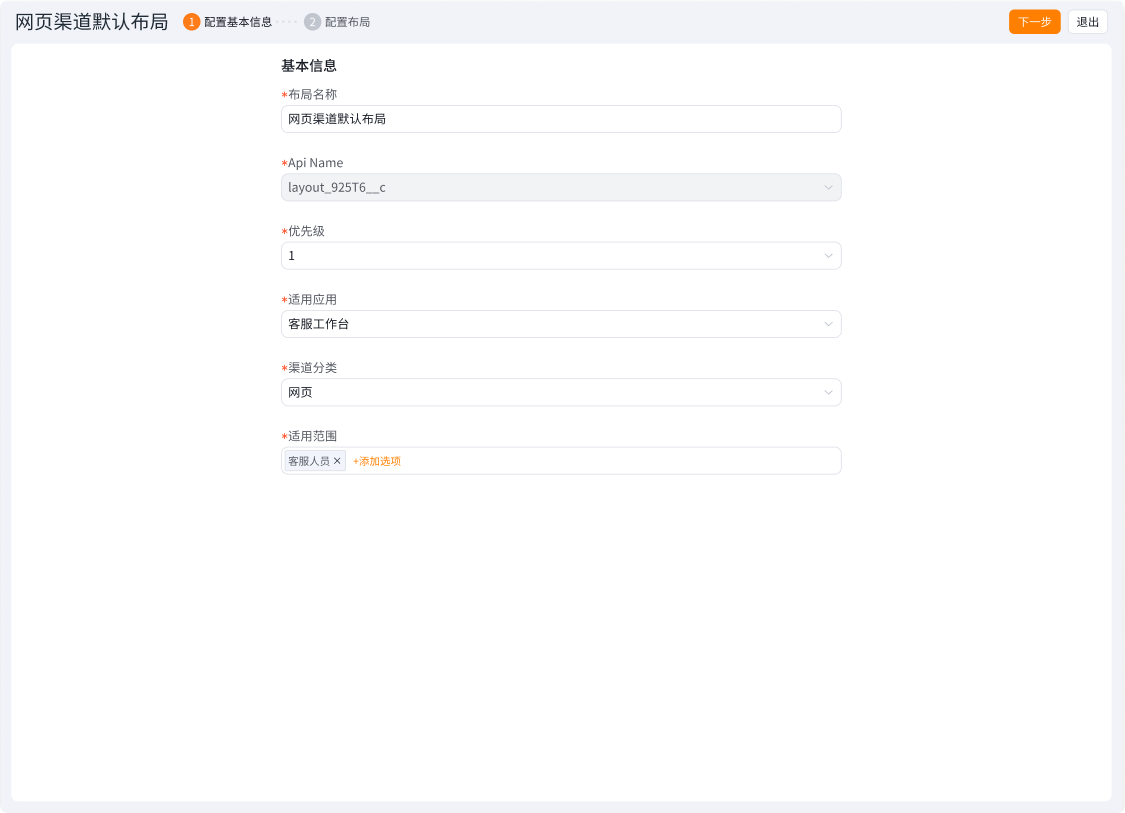Click the 基本信息 section heading
The width and height of the screenshot is (1125, 813).
coord(309,66)
